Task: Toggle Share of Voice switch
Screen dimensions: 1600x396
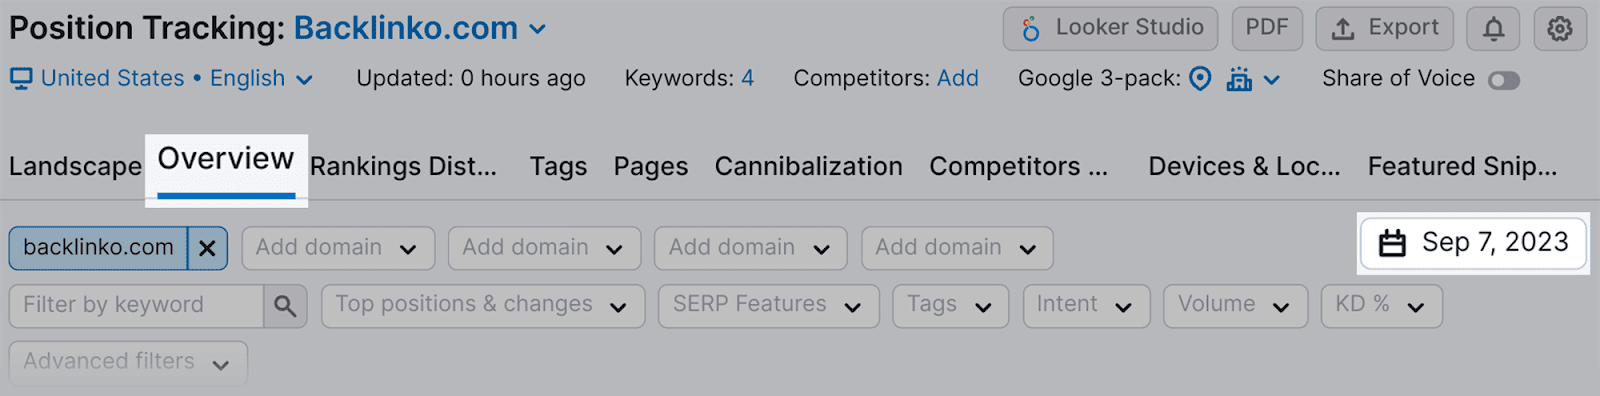Action: [x=1503, y=80]
